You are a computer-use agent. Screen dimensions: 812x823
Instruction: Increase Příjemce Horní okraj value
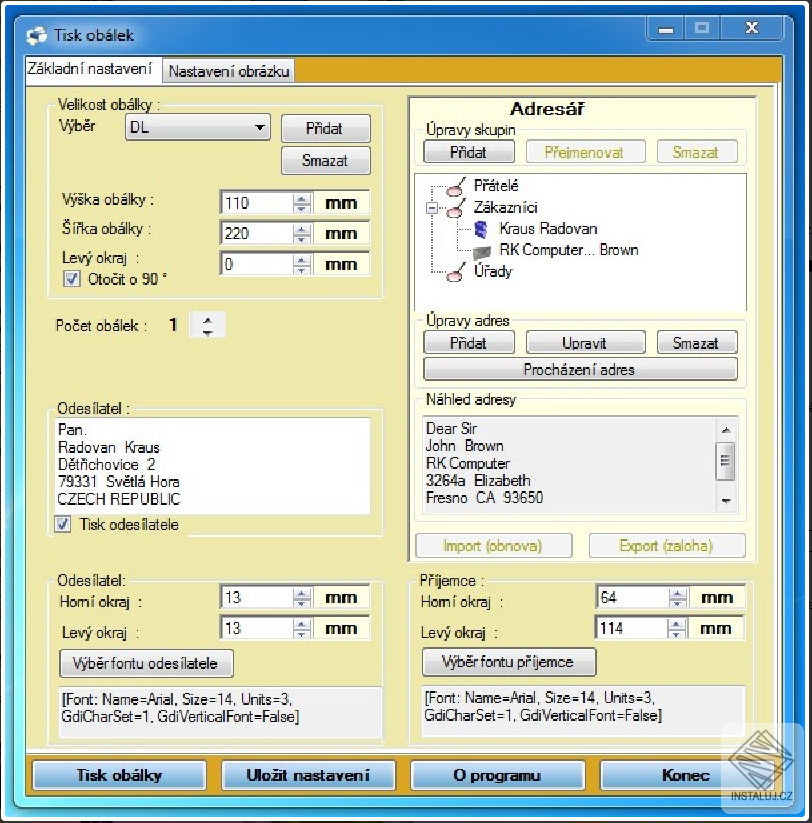pyautogui.click(x=677, y=593)
